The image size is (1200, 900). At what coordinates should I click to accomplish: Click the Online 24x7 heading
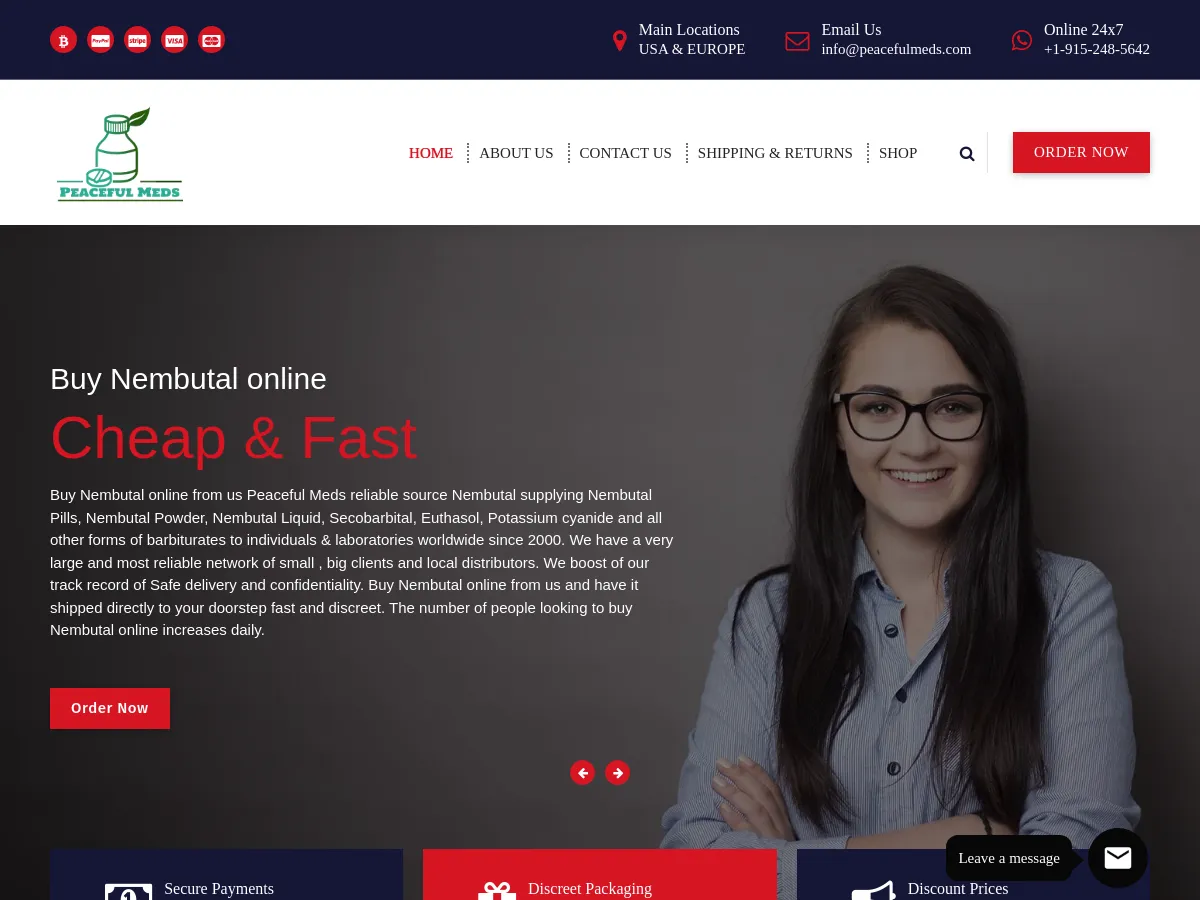coord(1083,30)
